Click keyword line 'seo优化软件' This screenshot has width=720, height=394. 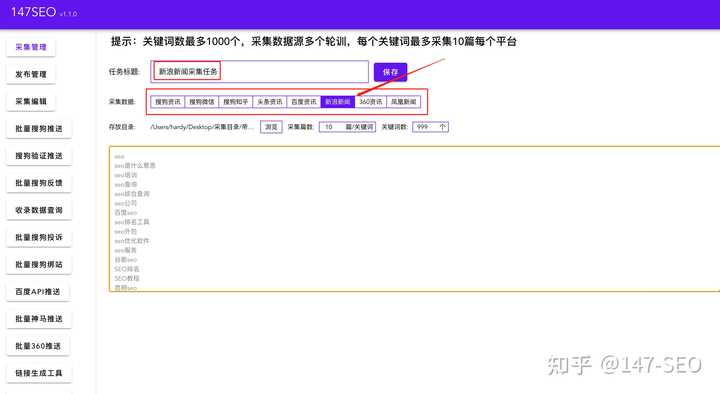pos(132,241)
